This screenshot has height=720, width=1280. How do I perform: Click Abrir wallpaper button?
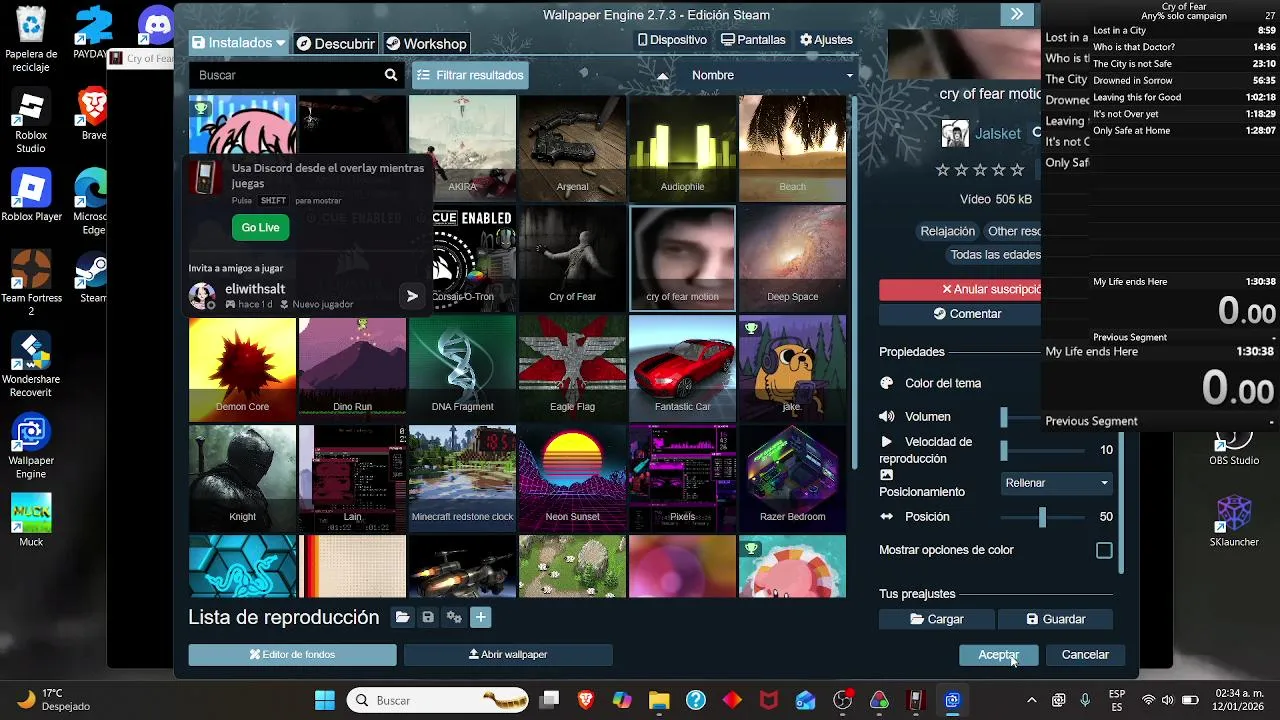coord(508,655)
